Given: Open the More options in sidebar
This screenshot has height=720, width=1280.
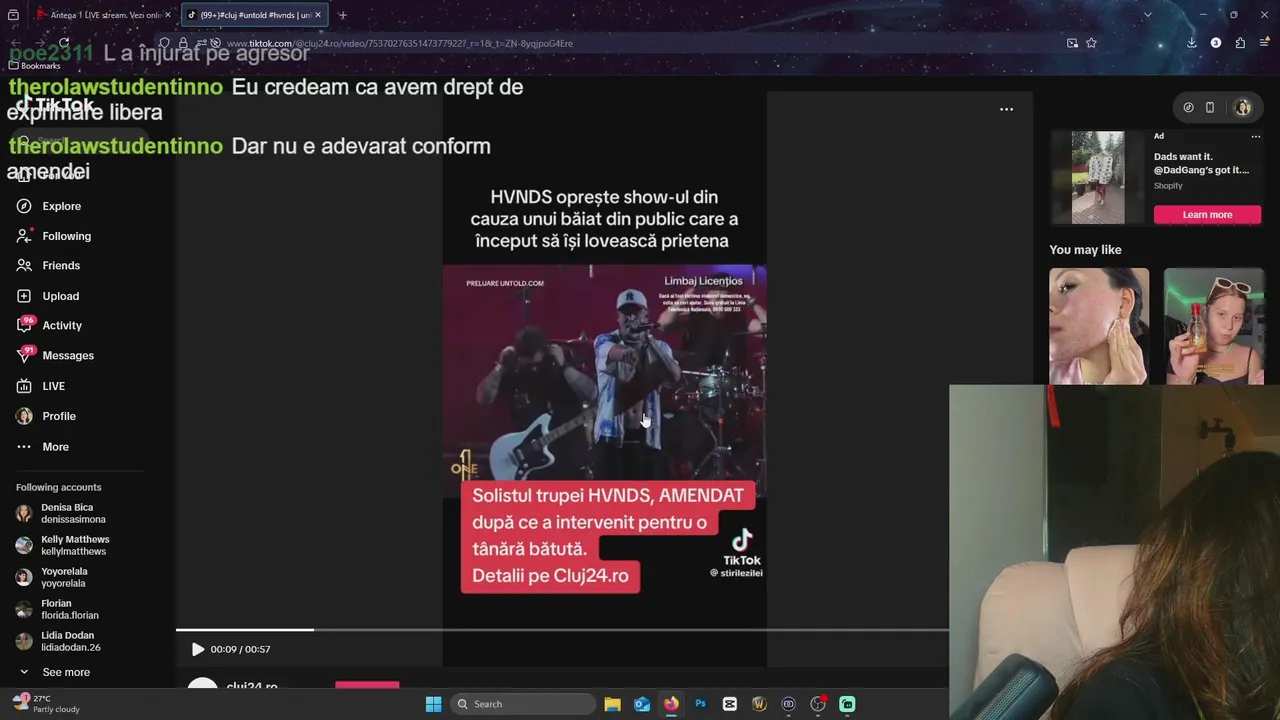Looking at the screenshot, I should click(42, 447).
